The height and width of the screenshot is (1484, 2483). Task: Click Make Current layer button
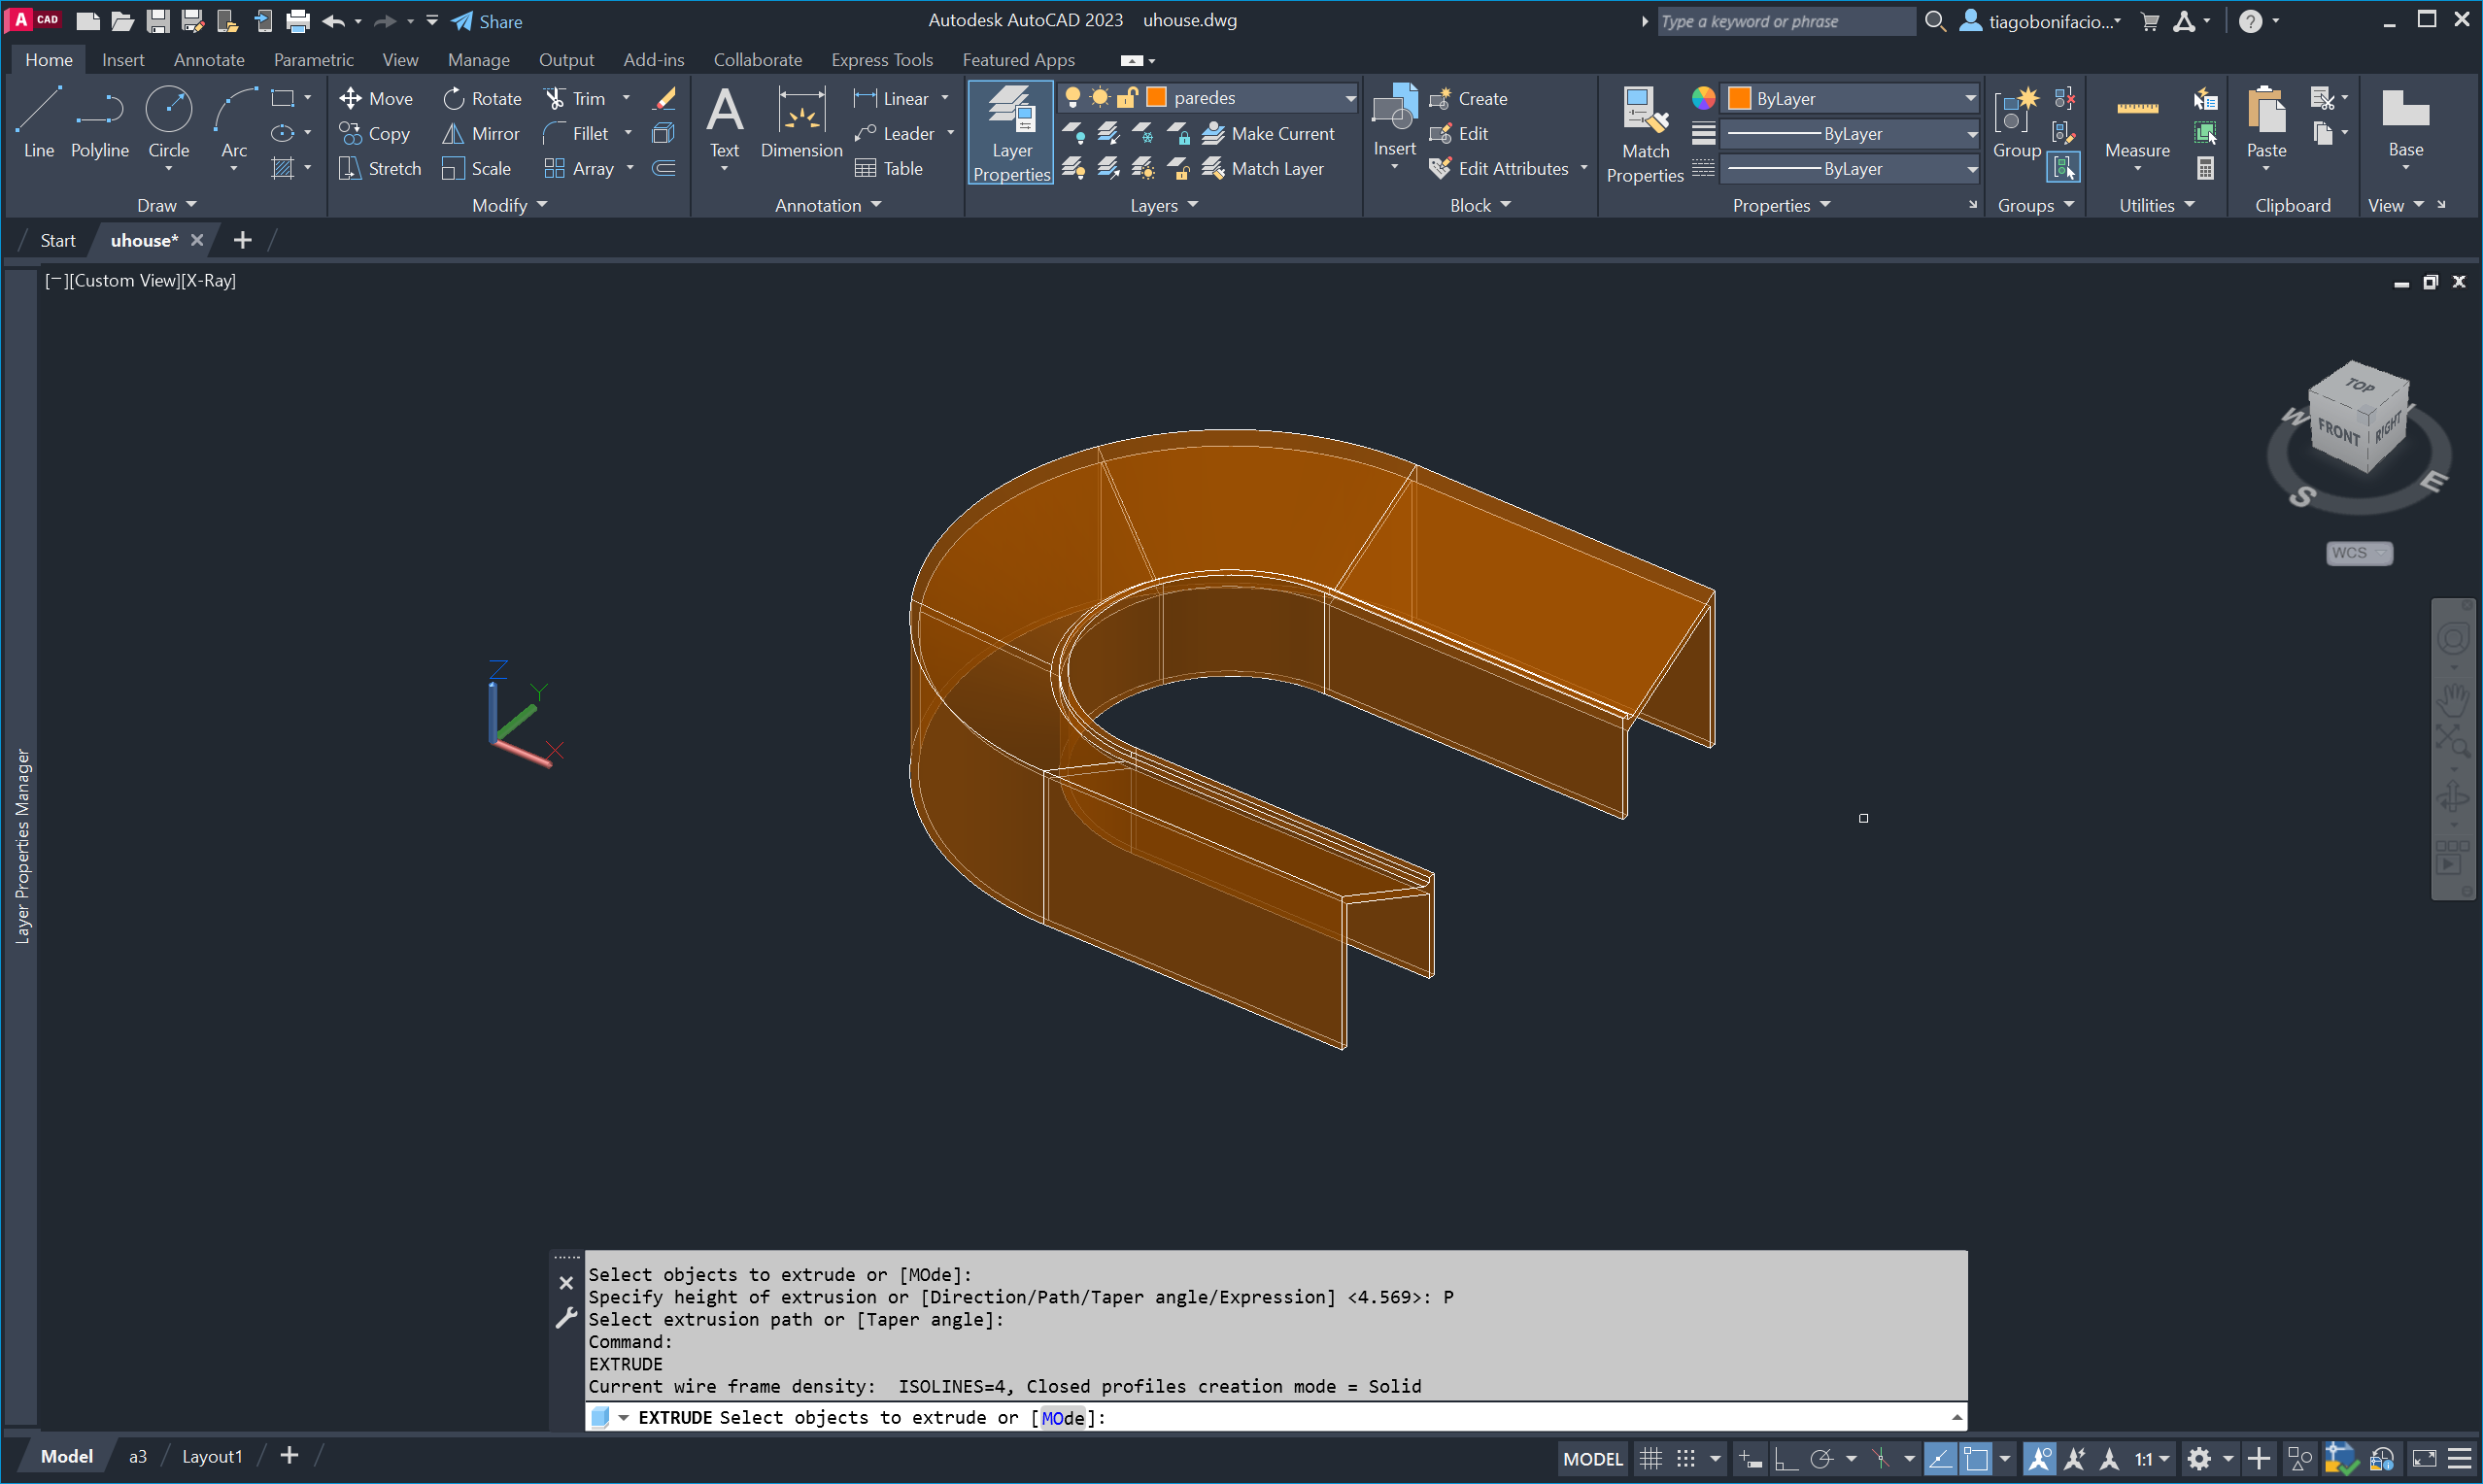coord(1268,133)
